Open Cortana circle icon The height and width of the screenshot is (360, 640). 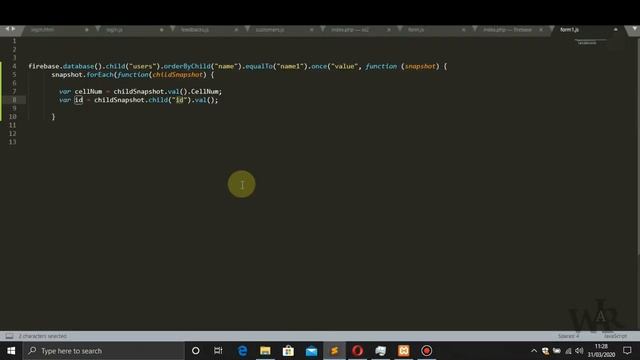[196, 351]
